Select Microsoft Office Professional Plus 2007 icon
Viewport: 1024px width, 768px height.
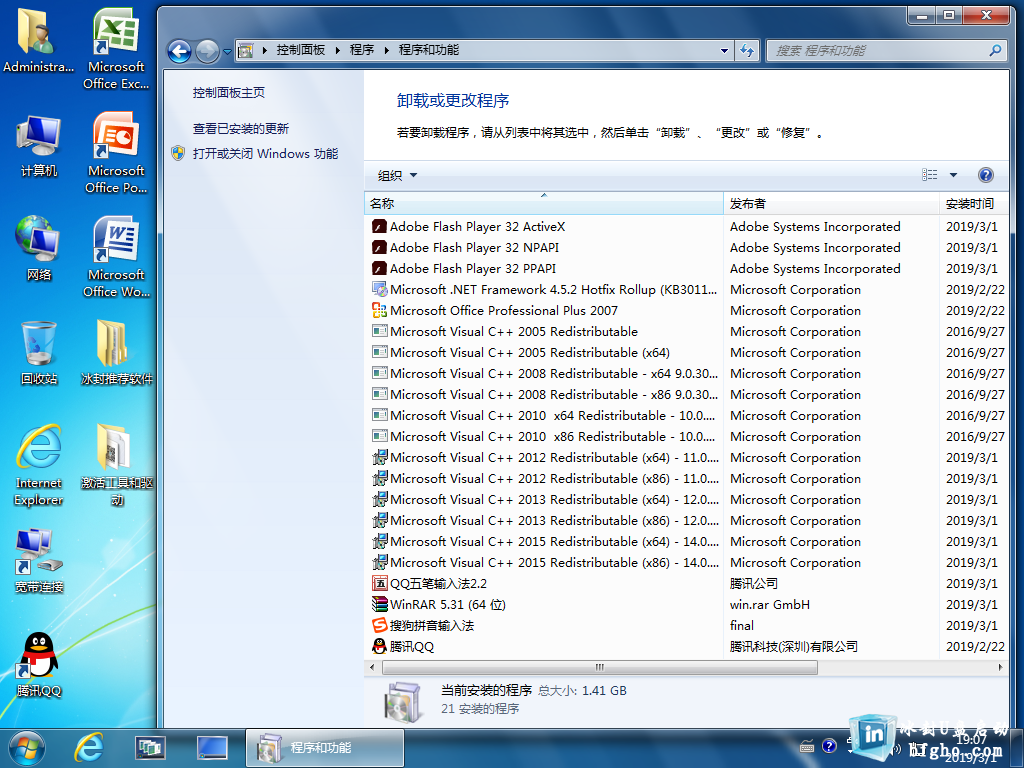point(379,311)
